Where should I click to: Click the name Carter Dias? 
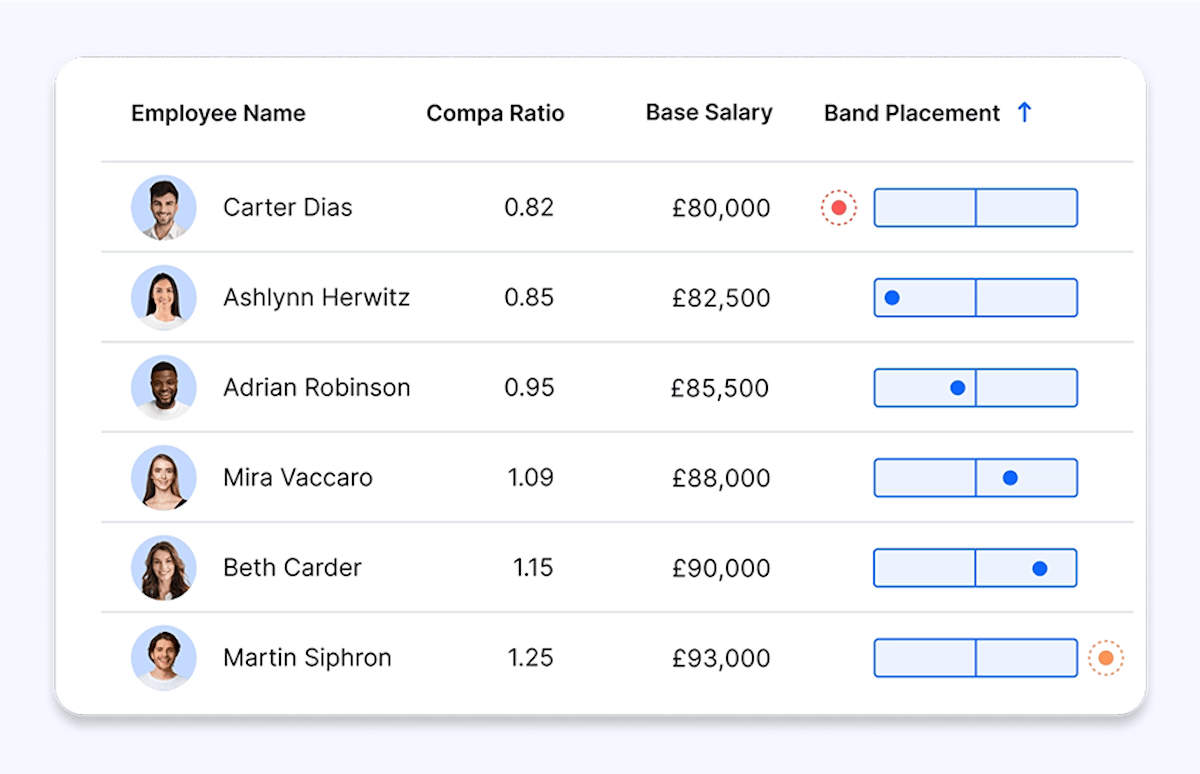287,207
